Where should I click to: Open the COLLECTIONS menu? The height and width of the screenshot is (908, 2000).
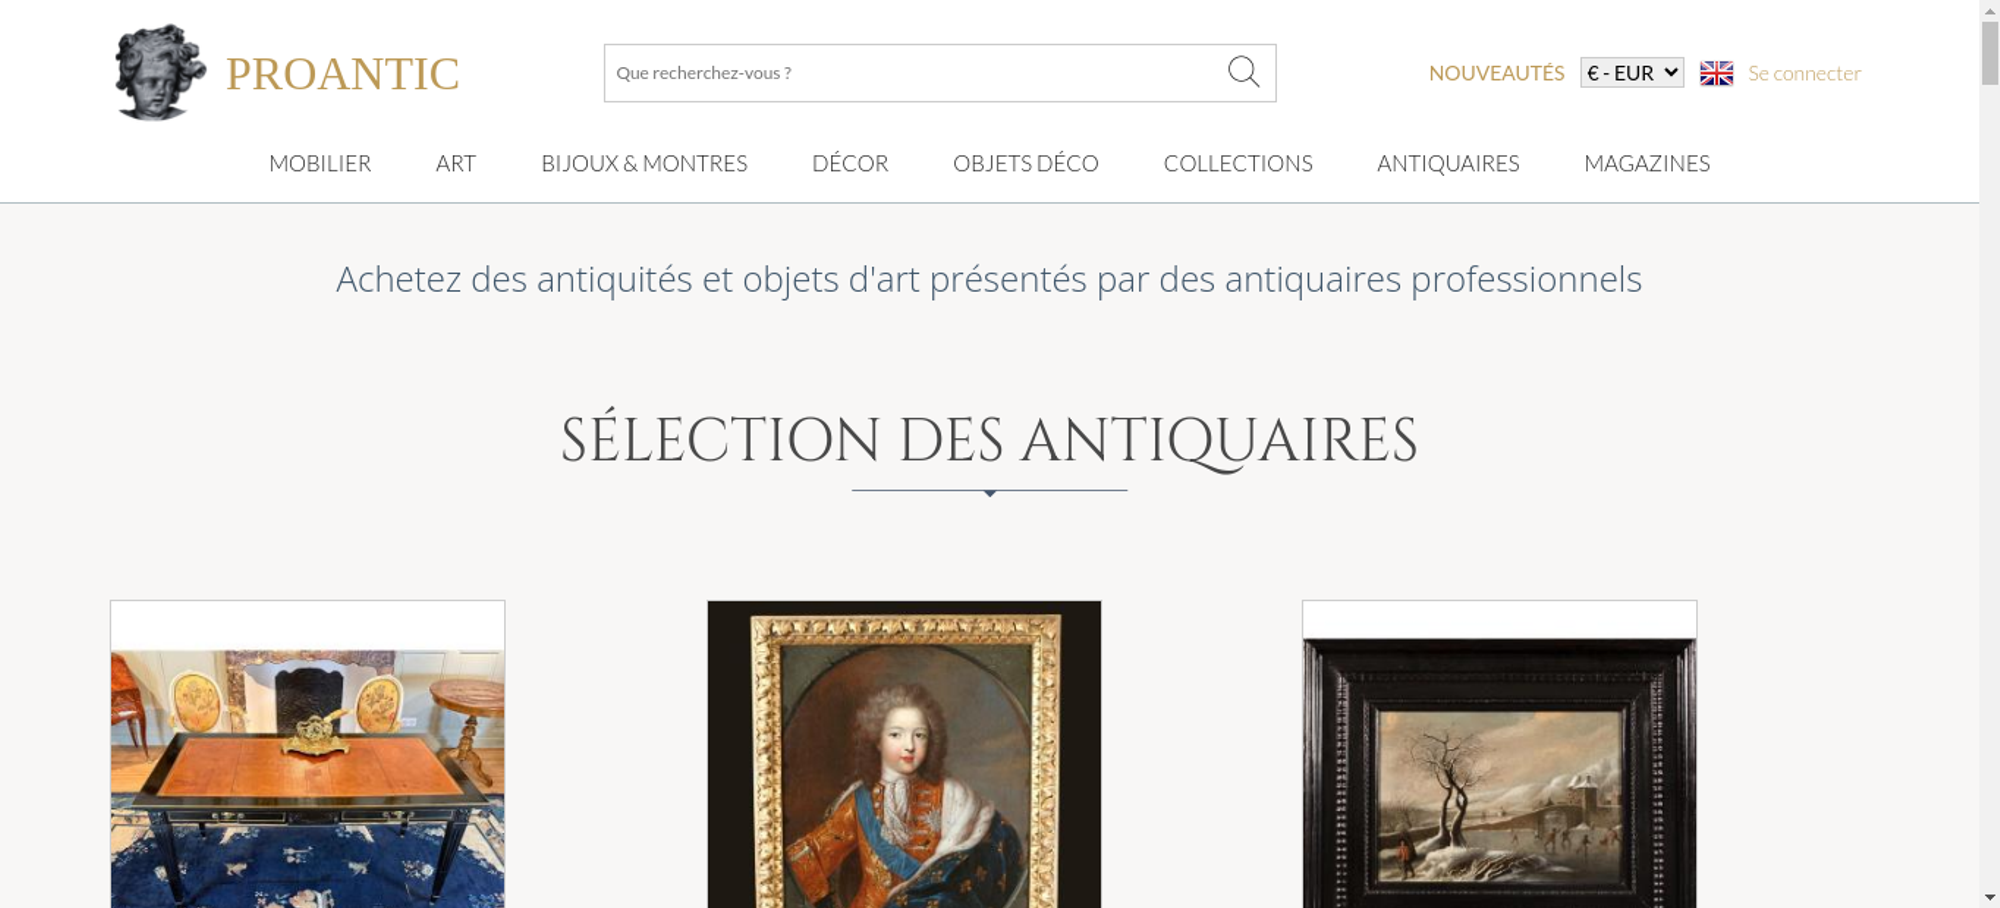(1238, 163)
